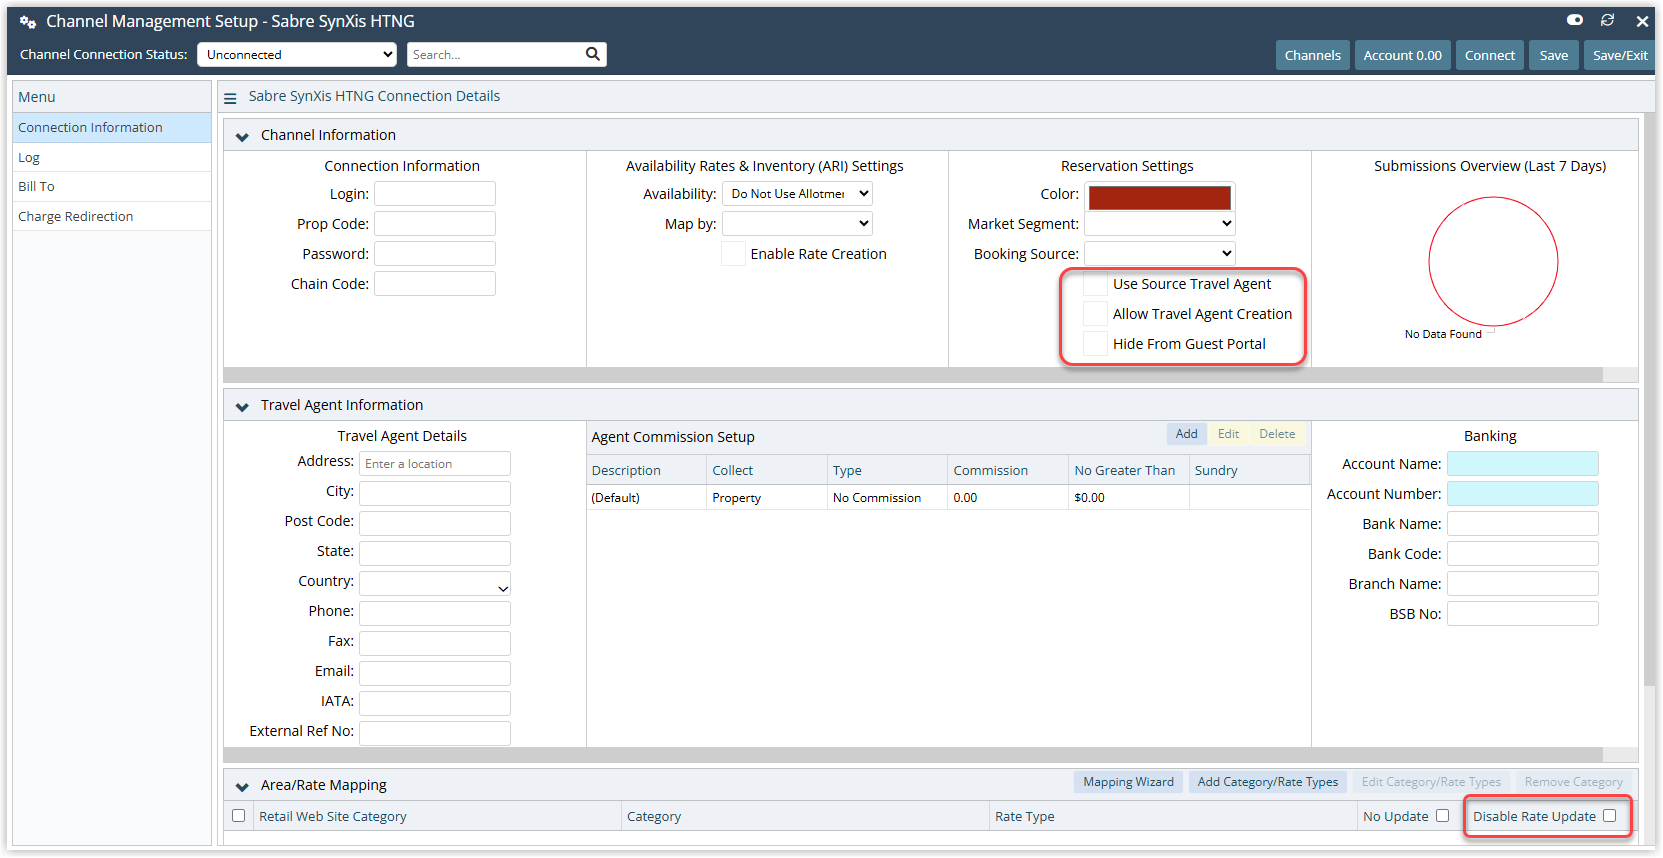Screen dimensions: 1663x858
Task: Open the Mapping Wizard
Action: [x=1128, y=782]
